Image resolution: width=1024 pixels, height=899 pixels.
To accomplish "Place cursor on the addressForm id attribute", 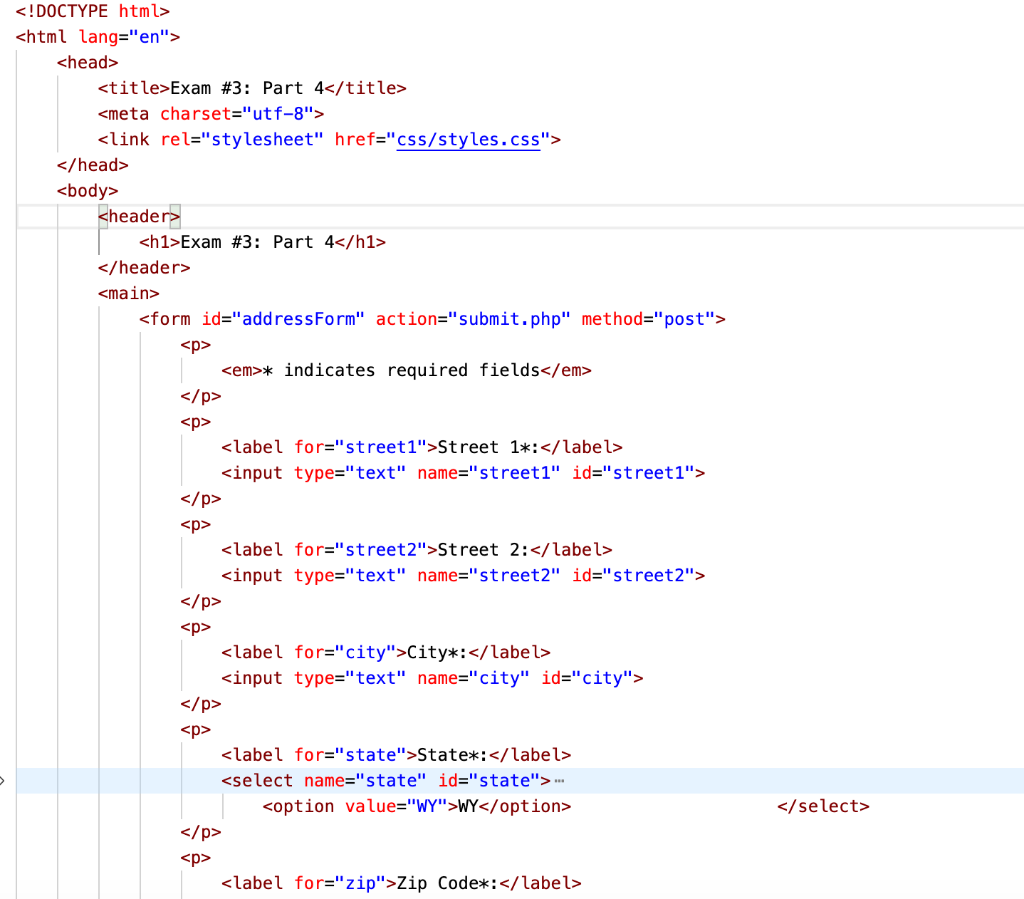I will point(299,318).
